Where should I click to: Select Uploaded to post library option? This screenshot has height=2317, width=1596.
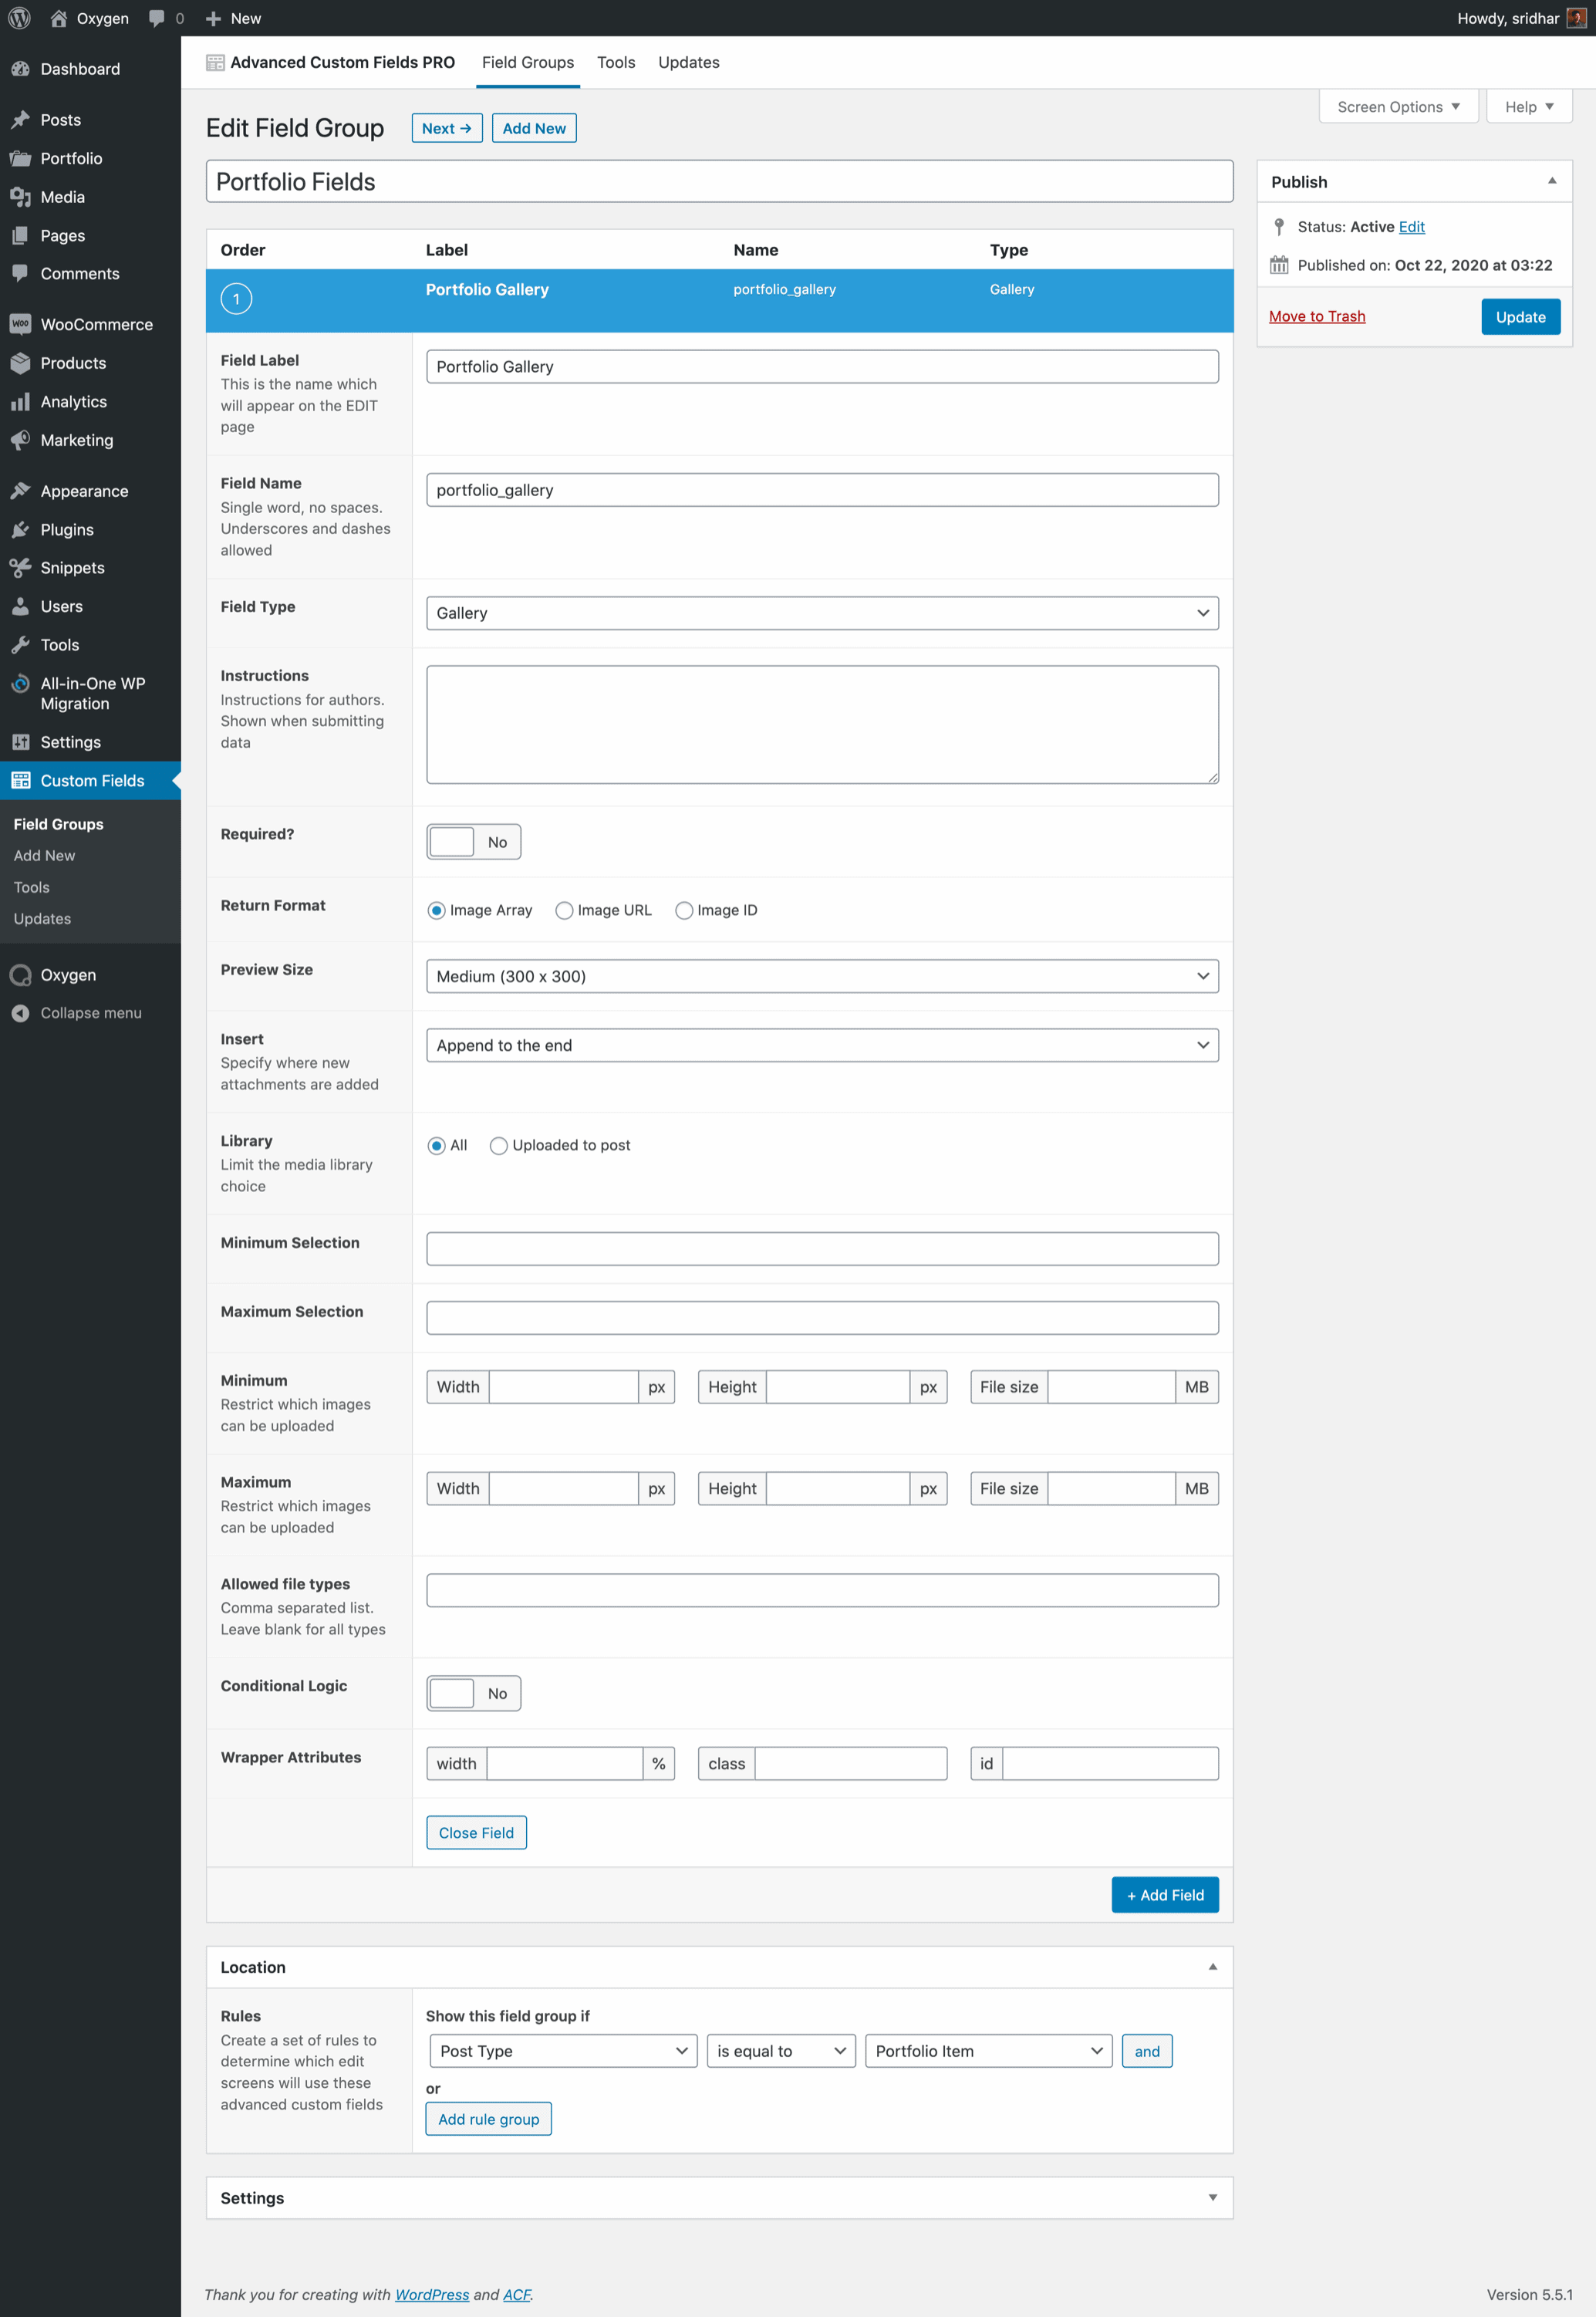pos(498,1146)
